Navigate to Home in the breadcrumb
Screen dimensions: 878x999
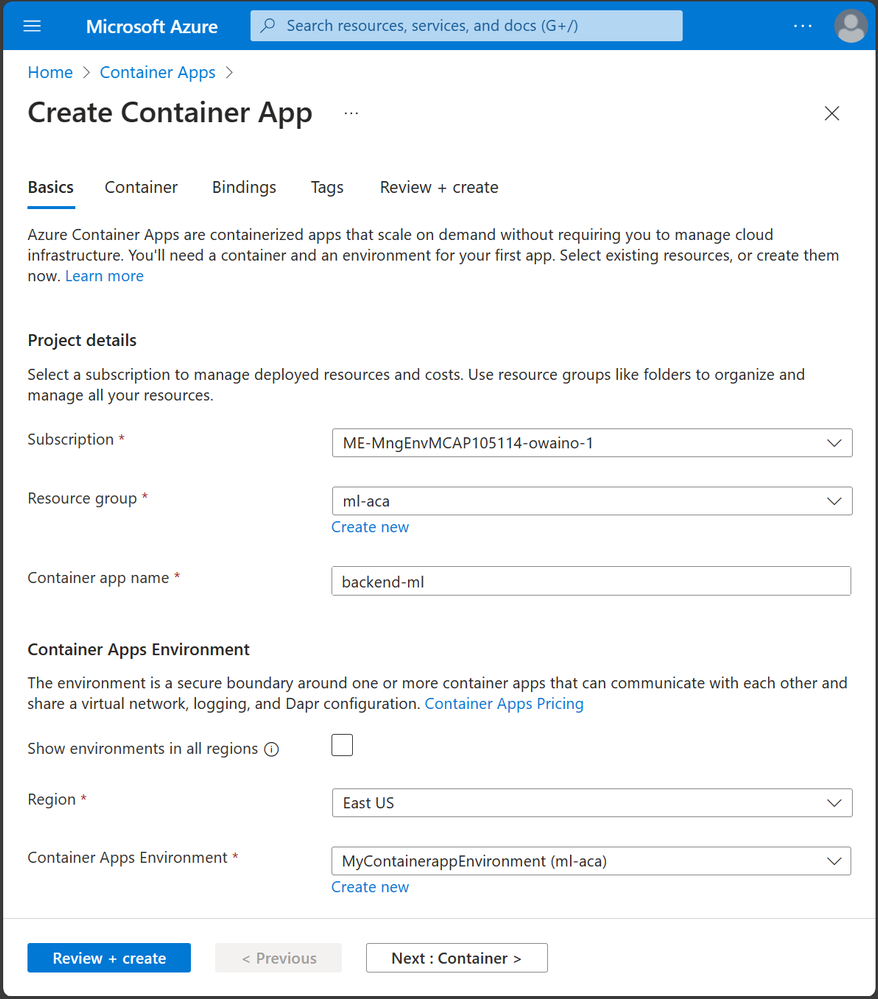coord(50,72)
